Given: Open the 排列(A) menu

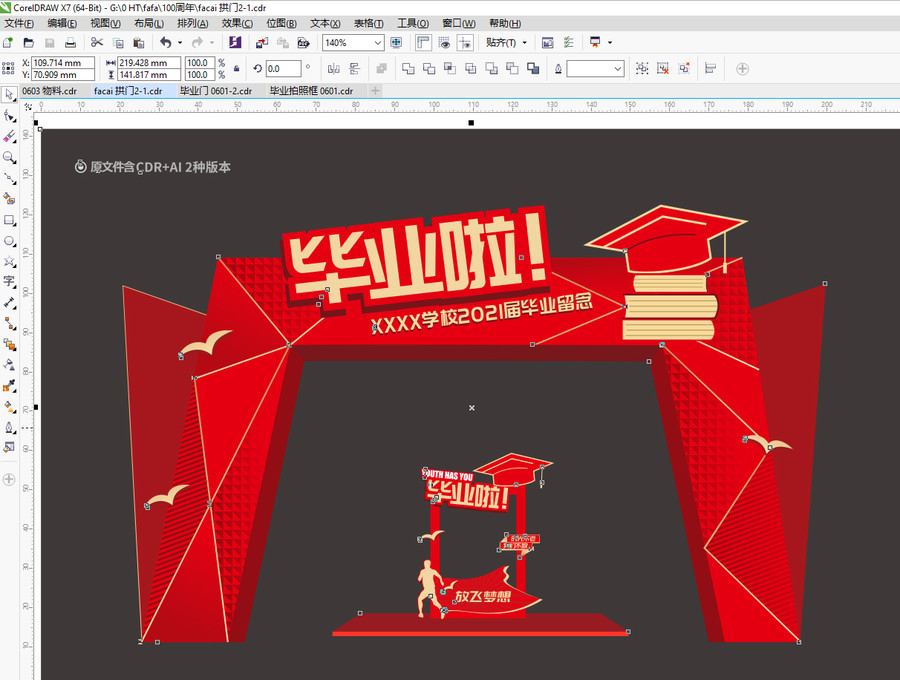Looking at the screenshot, I should 193,24.
